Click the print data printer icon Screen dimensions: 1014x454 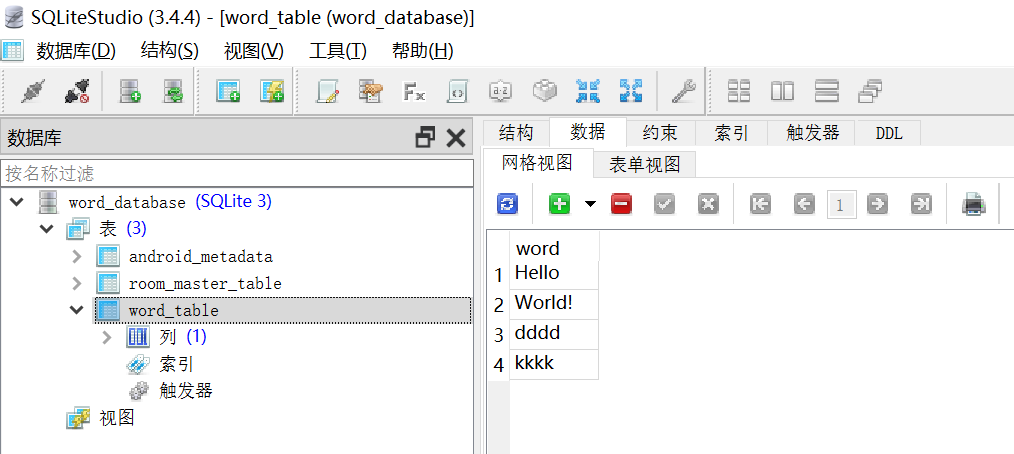[973, 204]
